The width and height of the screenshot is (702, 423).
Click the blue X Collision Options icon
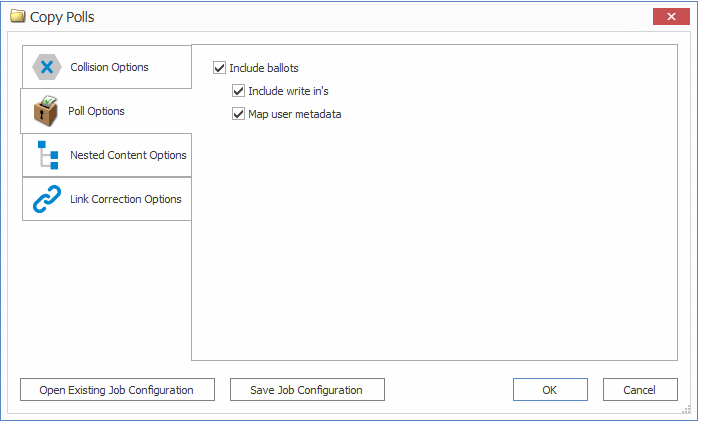[47, 67]
